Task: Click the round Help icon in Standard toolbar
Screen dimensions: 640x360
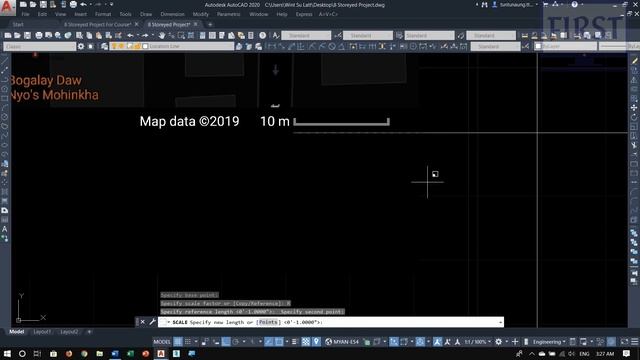Action: [x=262, y=36]
